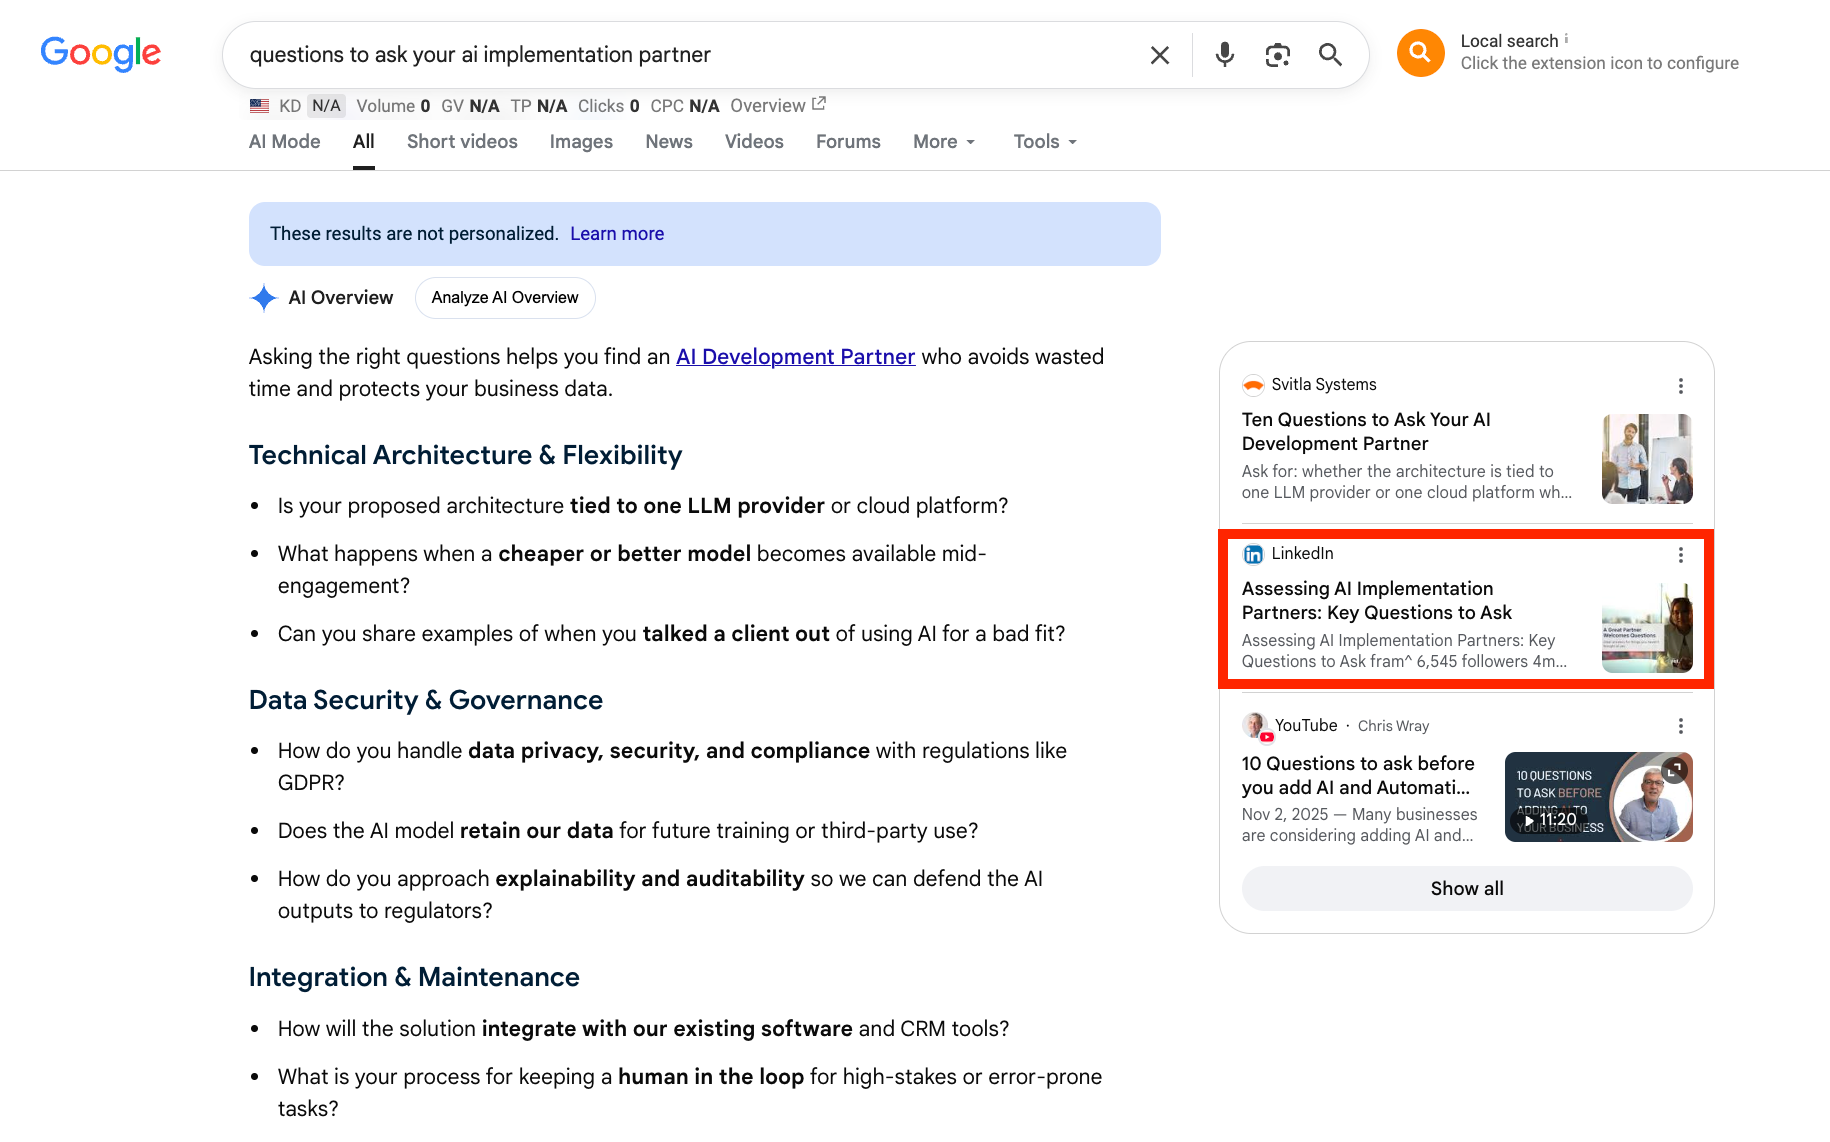
Task: Click the LinkedIn favicon
Action: [1253, 554]
